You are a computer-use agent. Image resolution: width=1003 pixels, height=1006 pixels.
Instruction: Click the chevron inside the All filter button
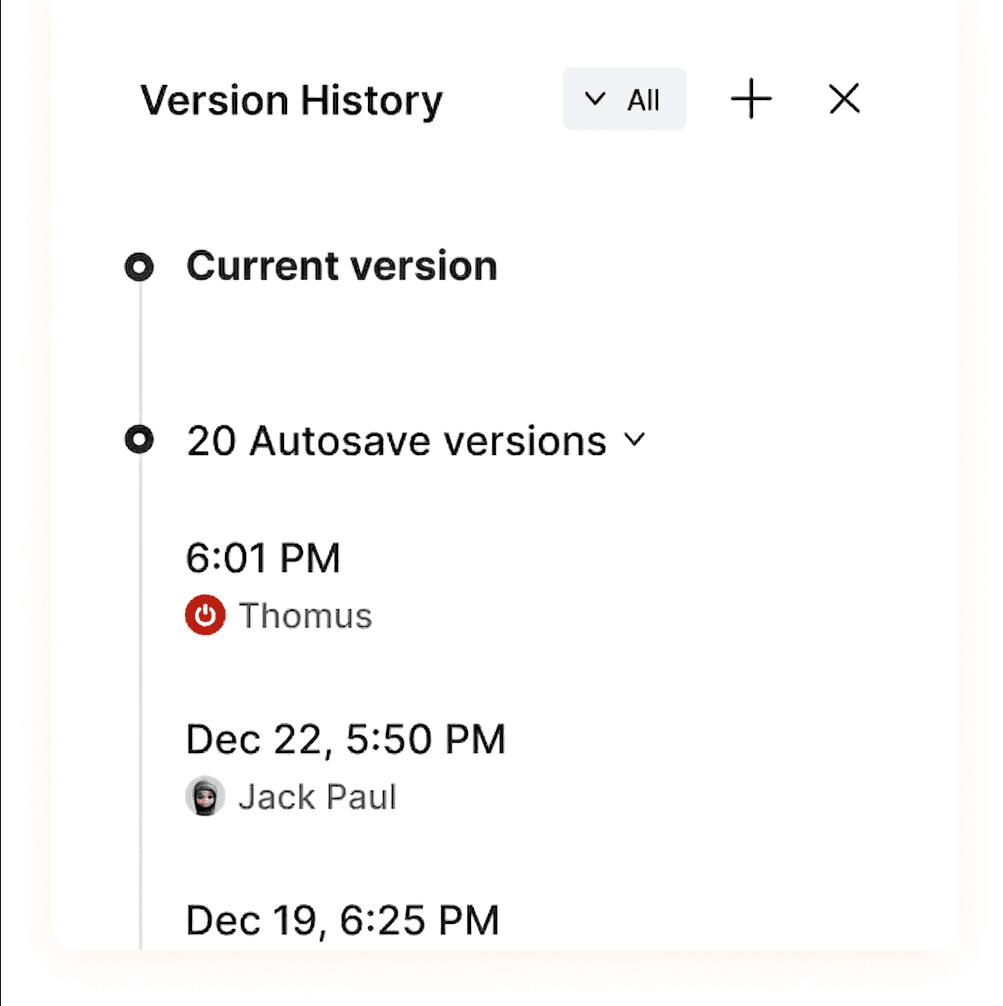[x=594, y=99]
